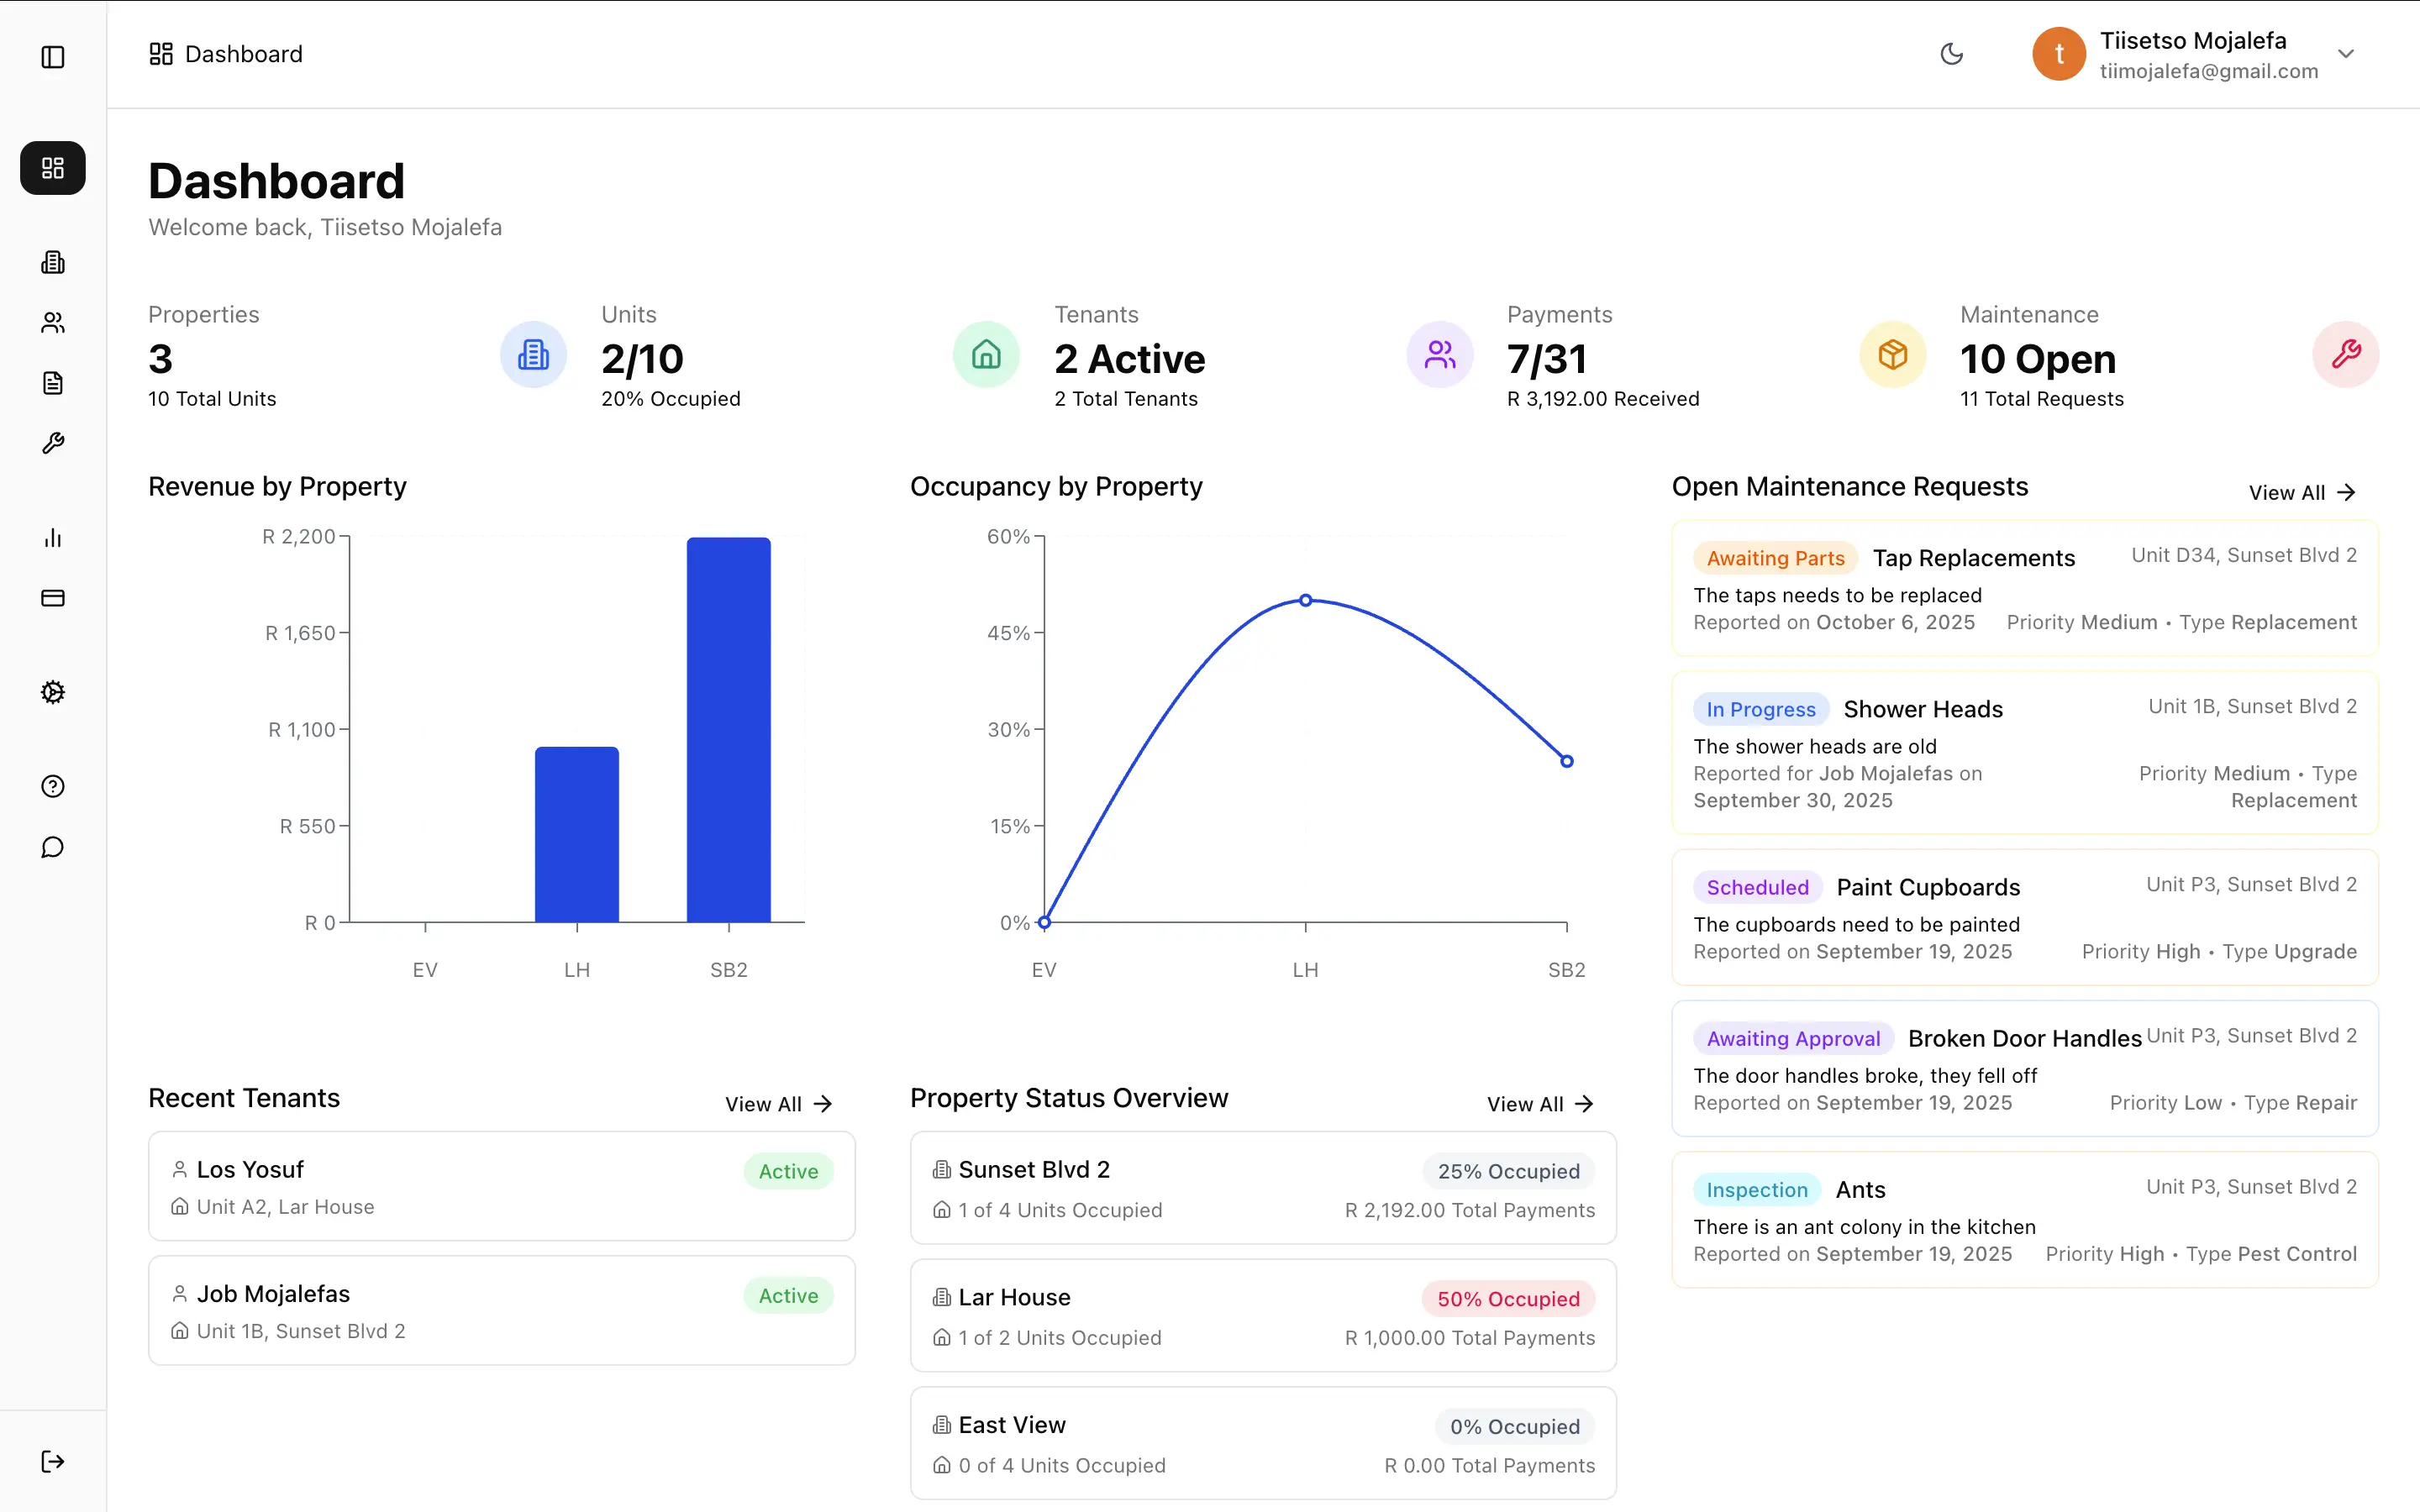
Task: View all open maintenance requests
Action: (2302, 493)
